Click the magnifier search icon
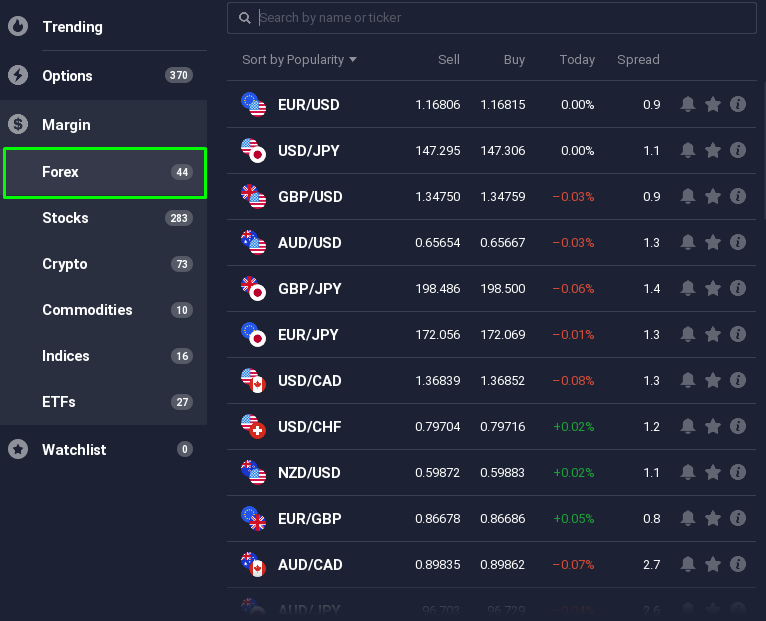Screen dimensions: 766x621 tap(244, 17)
